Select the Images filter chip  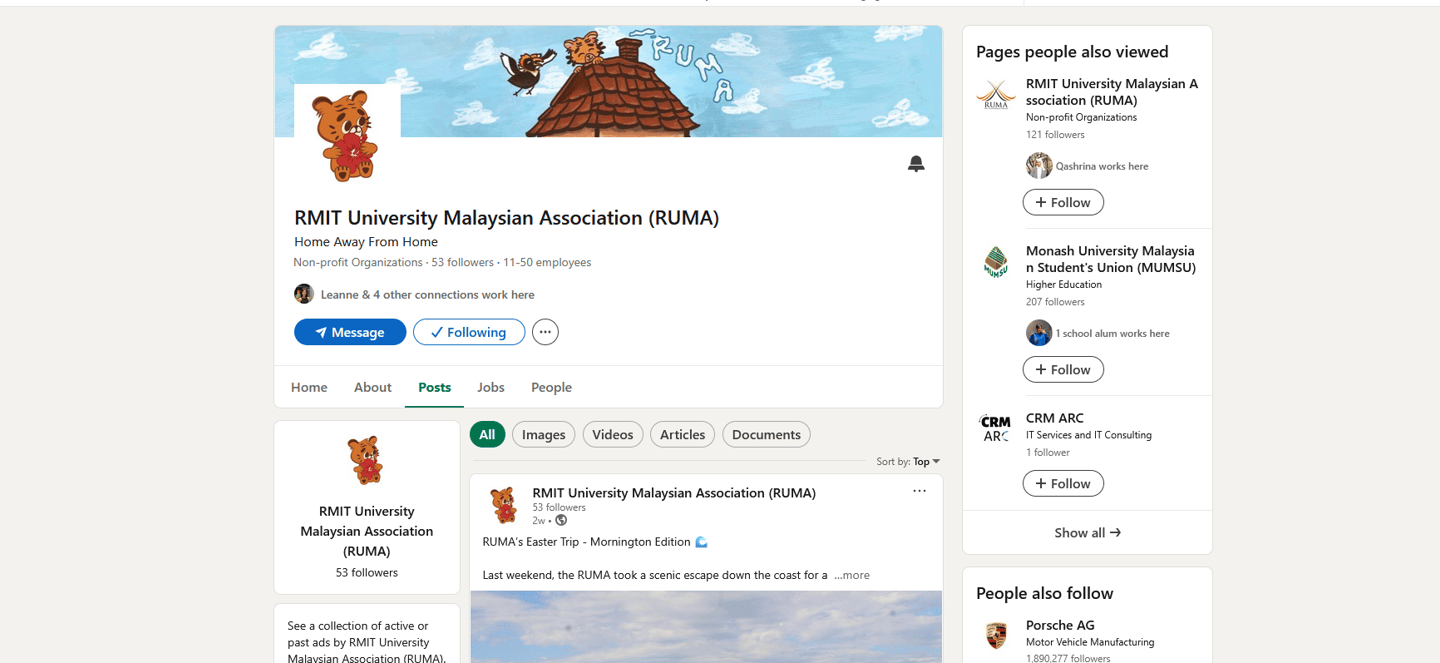544,434
